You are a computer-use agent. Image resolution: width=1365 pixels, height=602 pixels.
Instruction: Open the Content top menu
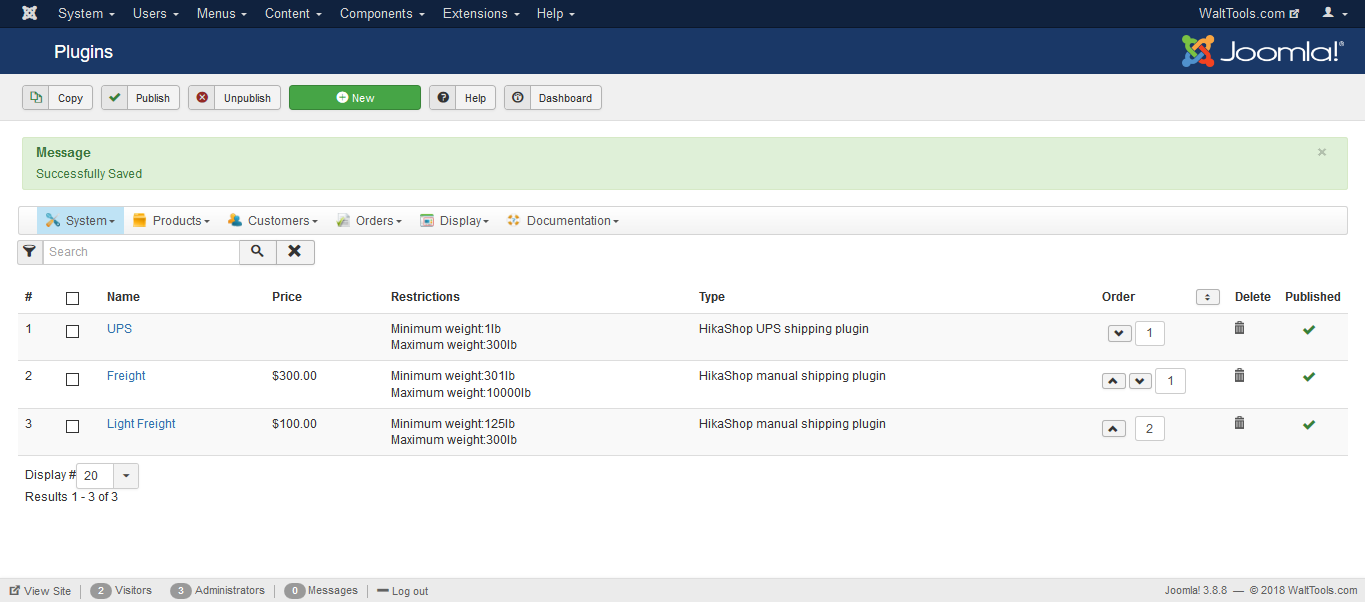(x=293, y=13)
